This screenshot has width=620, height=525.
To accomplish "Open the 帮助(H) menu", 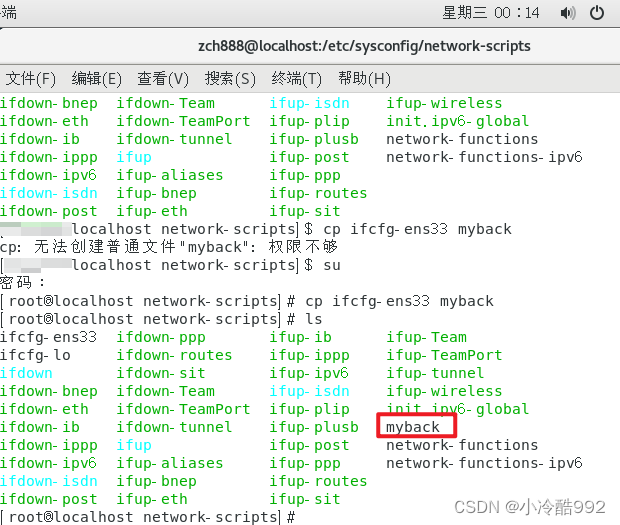I will click(x=363, y=78).
